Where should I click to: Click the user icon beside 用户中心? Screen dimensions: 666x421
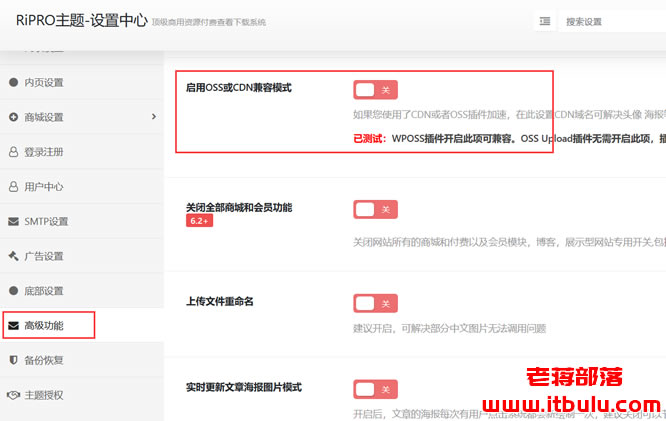[x=14, y=186]
